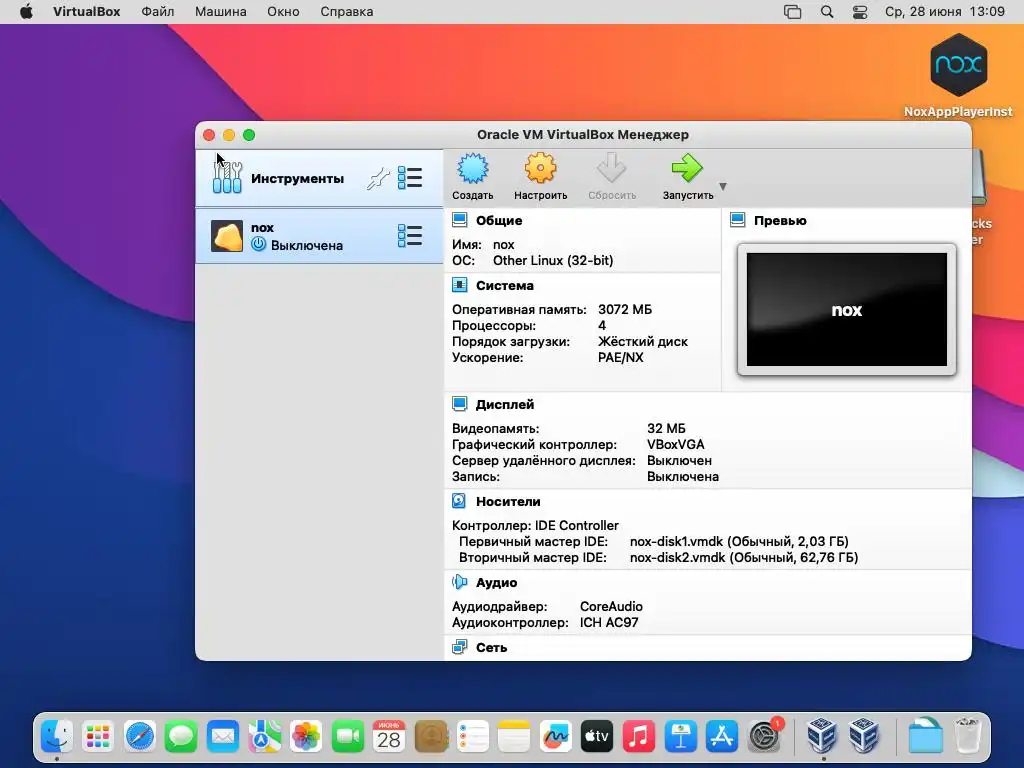The width and height of the screenshot is (1024, 768).
Task: Open Notes from the Dock
Action: pos(514,737)
